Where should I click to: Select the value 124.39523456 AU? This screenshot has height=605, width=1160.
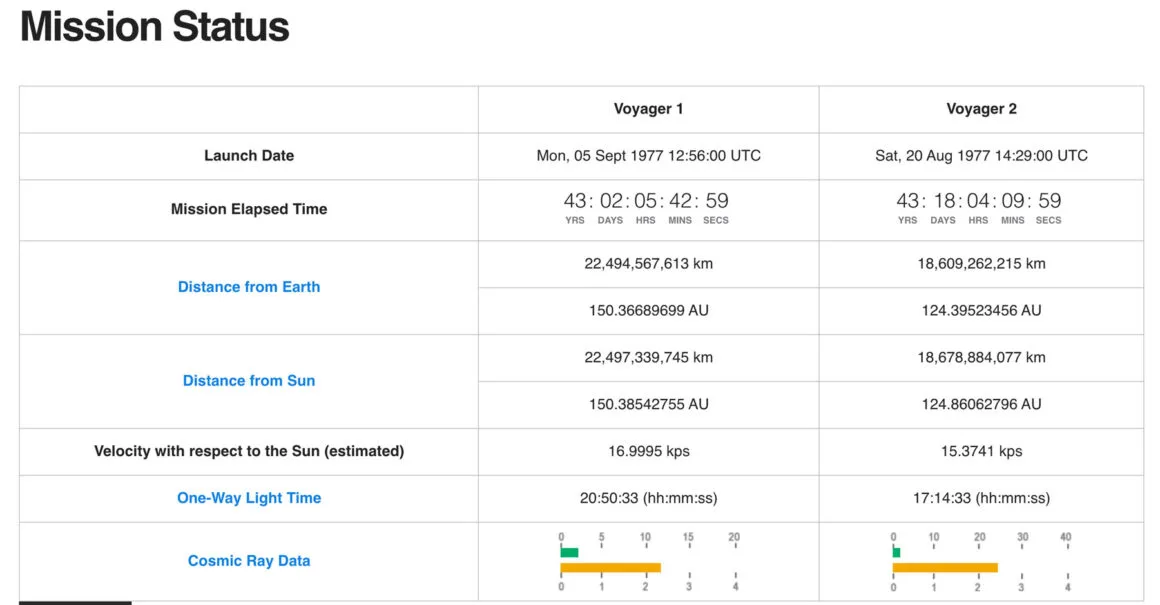tap(981, 311)
